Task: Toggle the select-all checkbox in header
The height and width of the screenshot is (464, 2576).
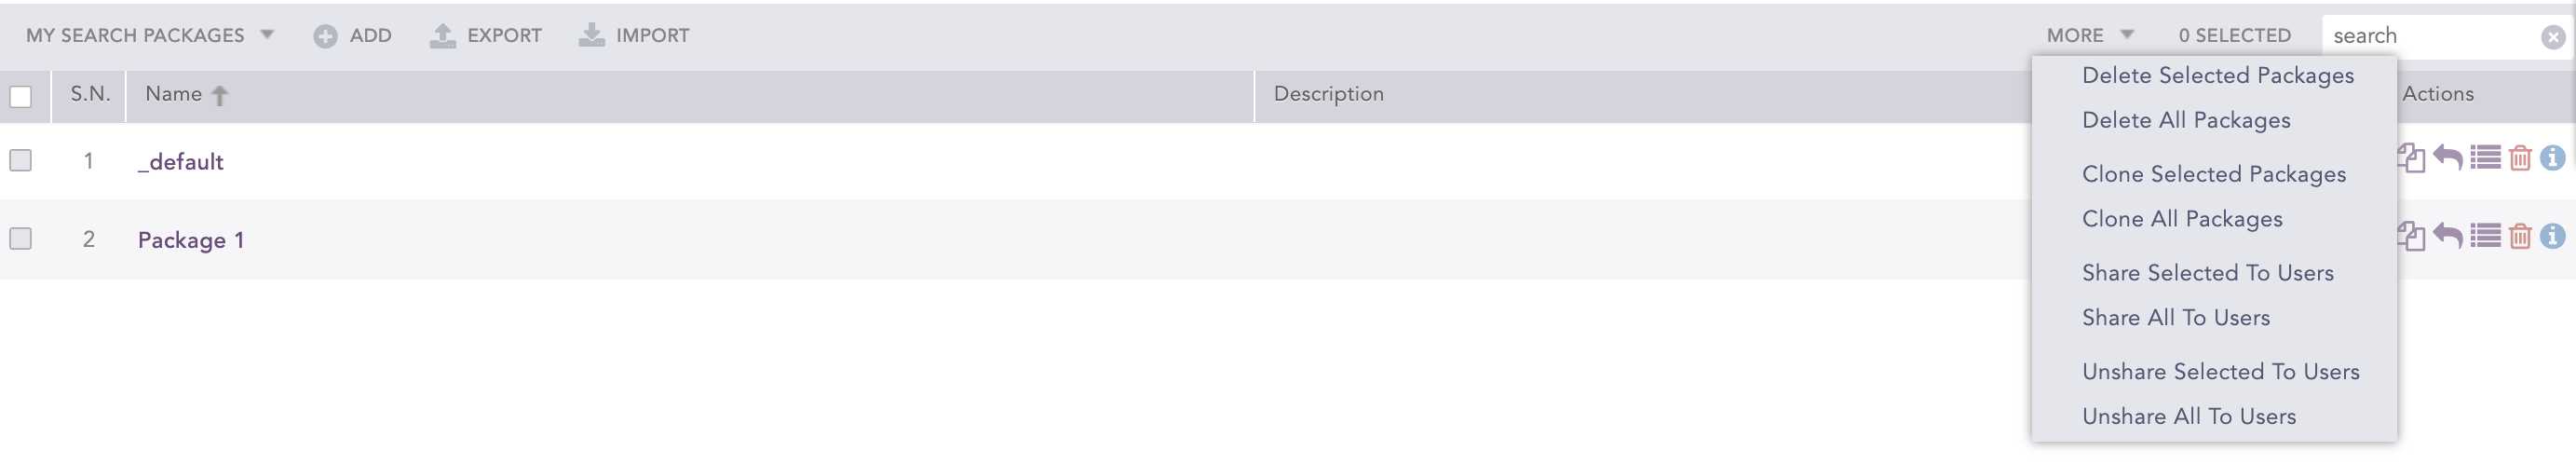Action: coord(21,97)
